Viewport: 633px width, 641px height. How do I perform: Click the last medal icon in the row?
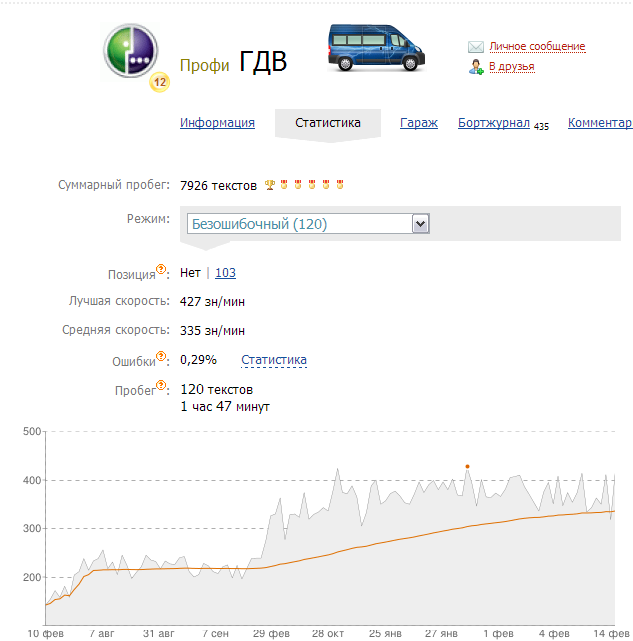coord(340,185)
